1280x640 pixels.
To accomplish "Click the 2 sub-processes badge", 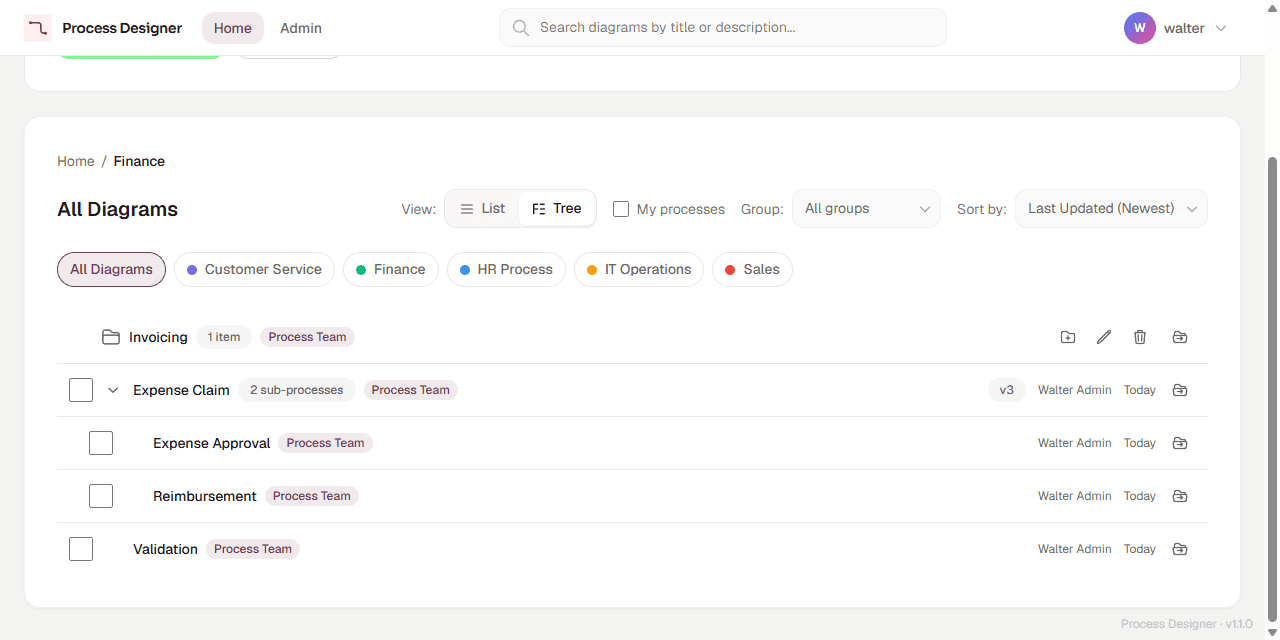I will [296, 390].
